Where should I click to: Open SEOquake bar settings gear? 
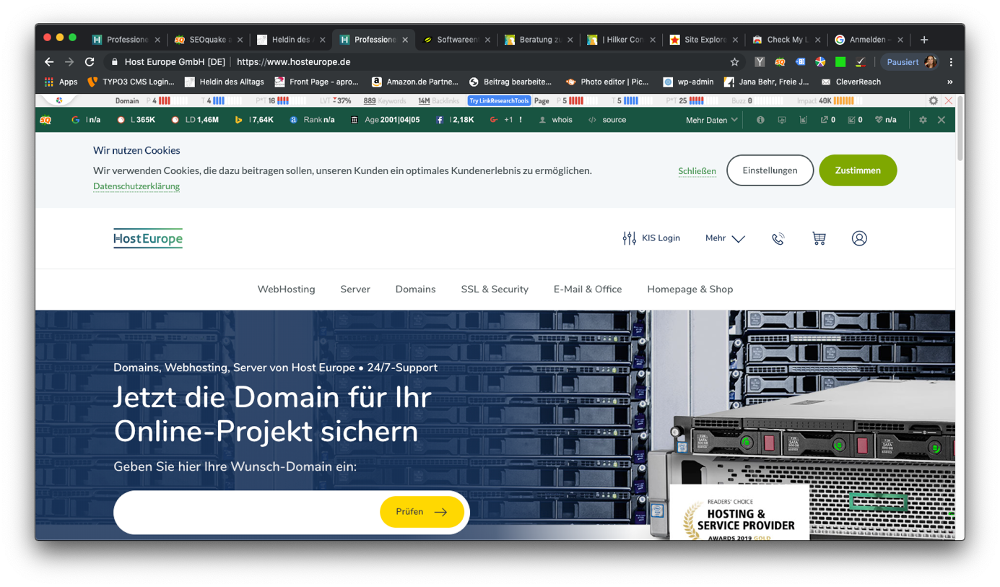coord(923,120)
